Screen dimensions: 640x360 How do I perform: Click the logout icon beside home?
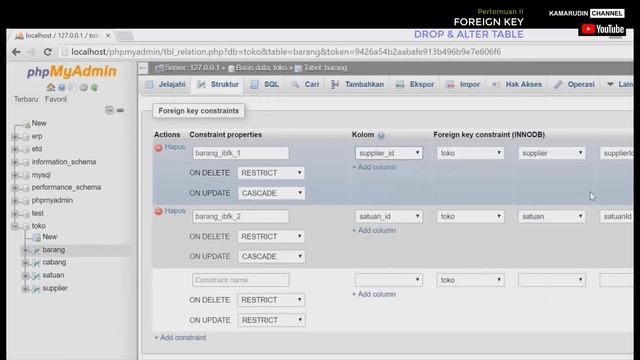pyautogui.click(x=62, y=87)
